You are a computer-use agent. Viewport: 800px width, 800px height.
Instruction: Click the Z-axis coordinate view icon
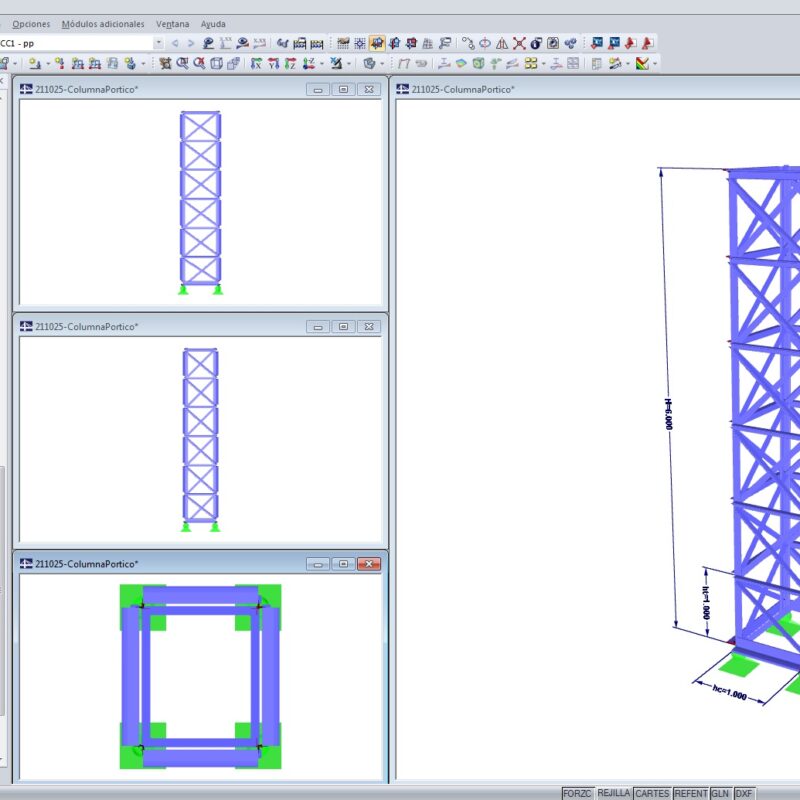309,63
